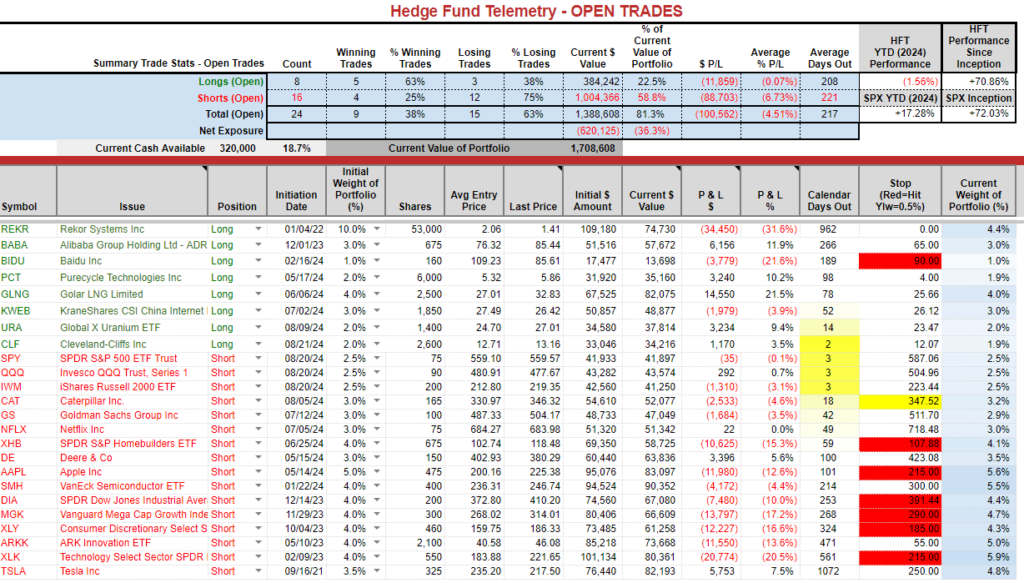Image resolution: width=1024 pixels, height=583 pixels.
Task: Select the IWM current weight 2.5%
Action: [x=978, y=387]
